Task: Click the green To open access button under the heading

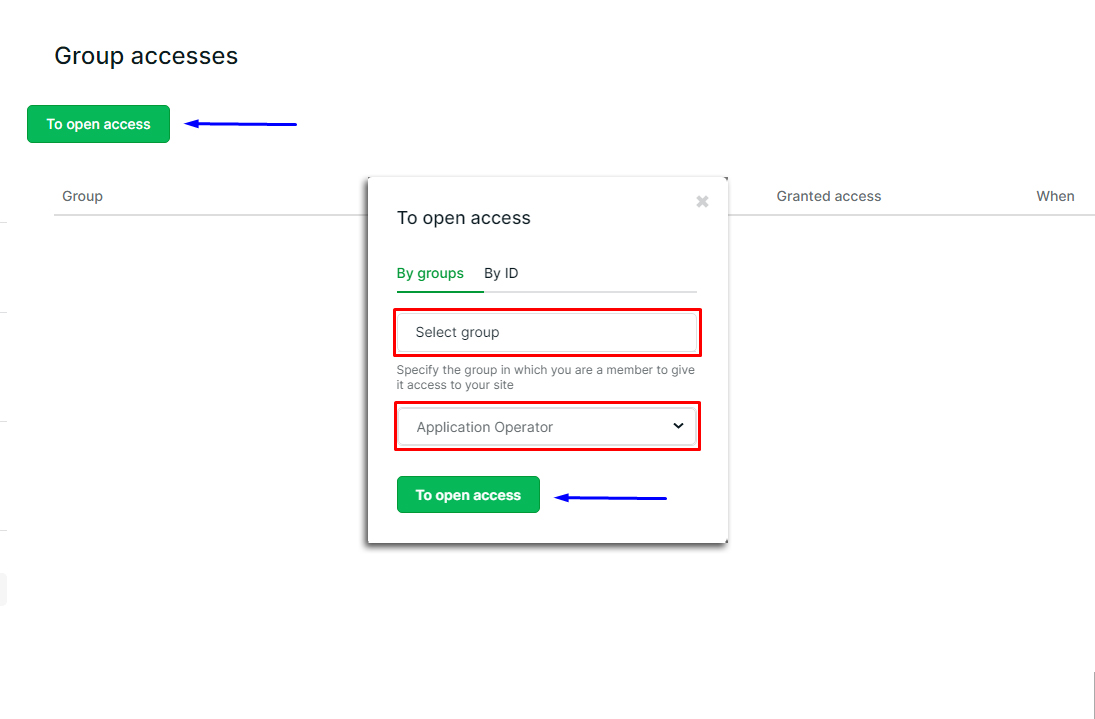Action: [98, 124]
